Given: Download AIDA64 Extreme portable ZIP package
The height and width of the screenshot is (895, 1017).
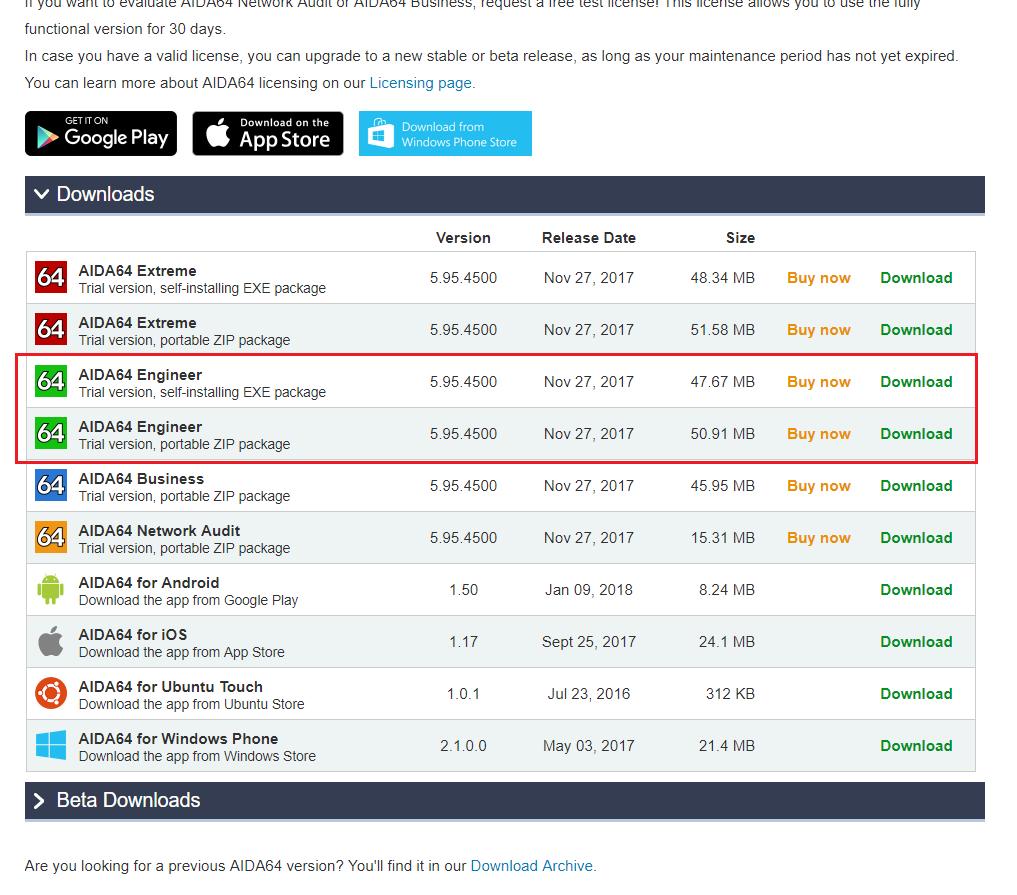Looking at the screenshot, I should click(915, 330).
